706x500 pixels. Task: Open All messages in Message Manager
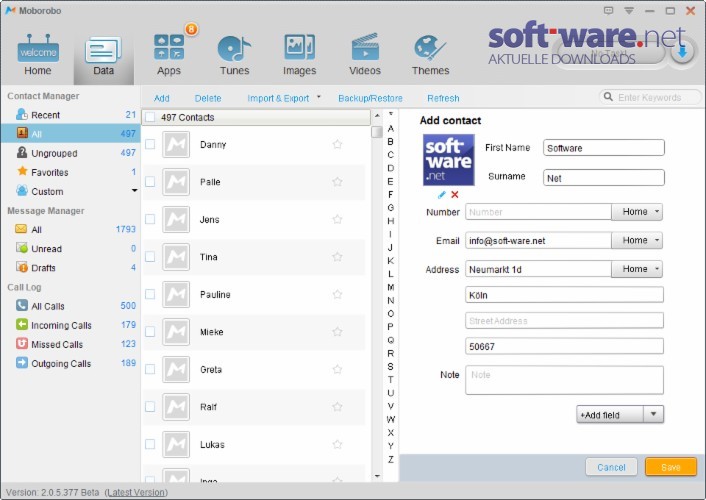(71, 229)
